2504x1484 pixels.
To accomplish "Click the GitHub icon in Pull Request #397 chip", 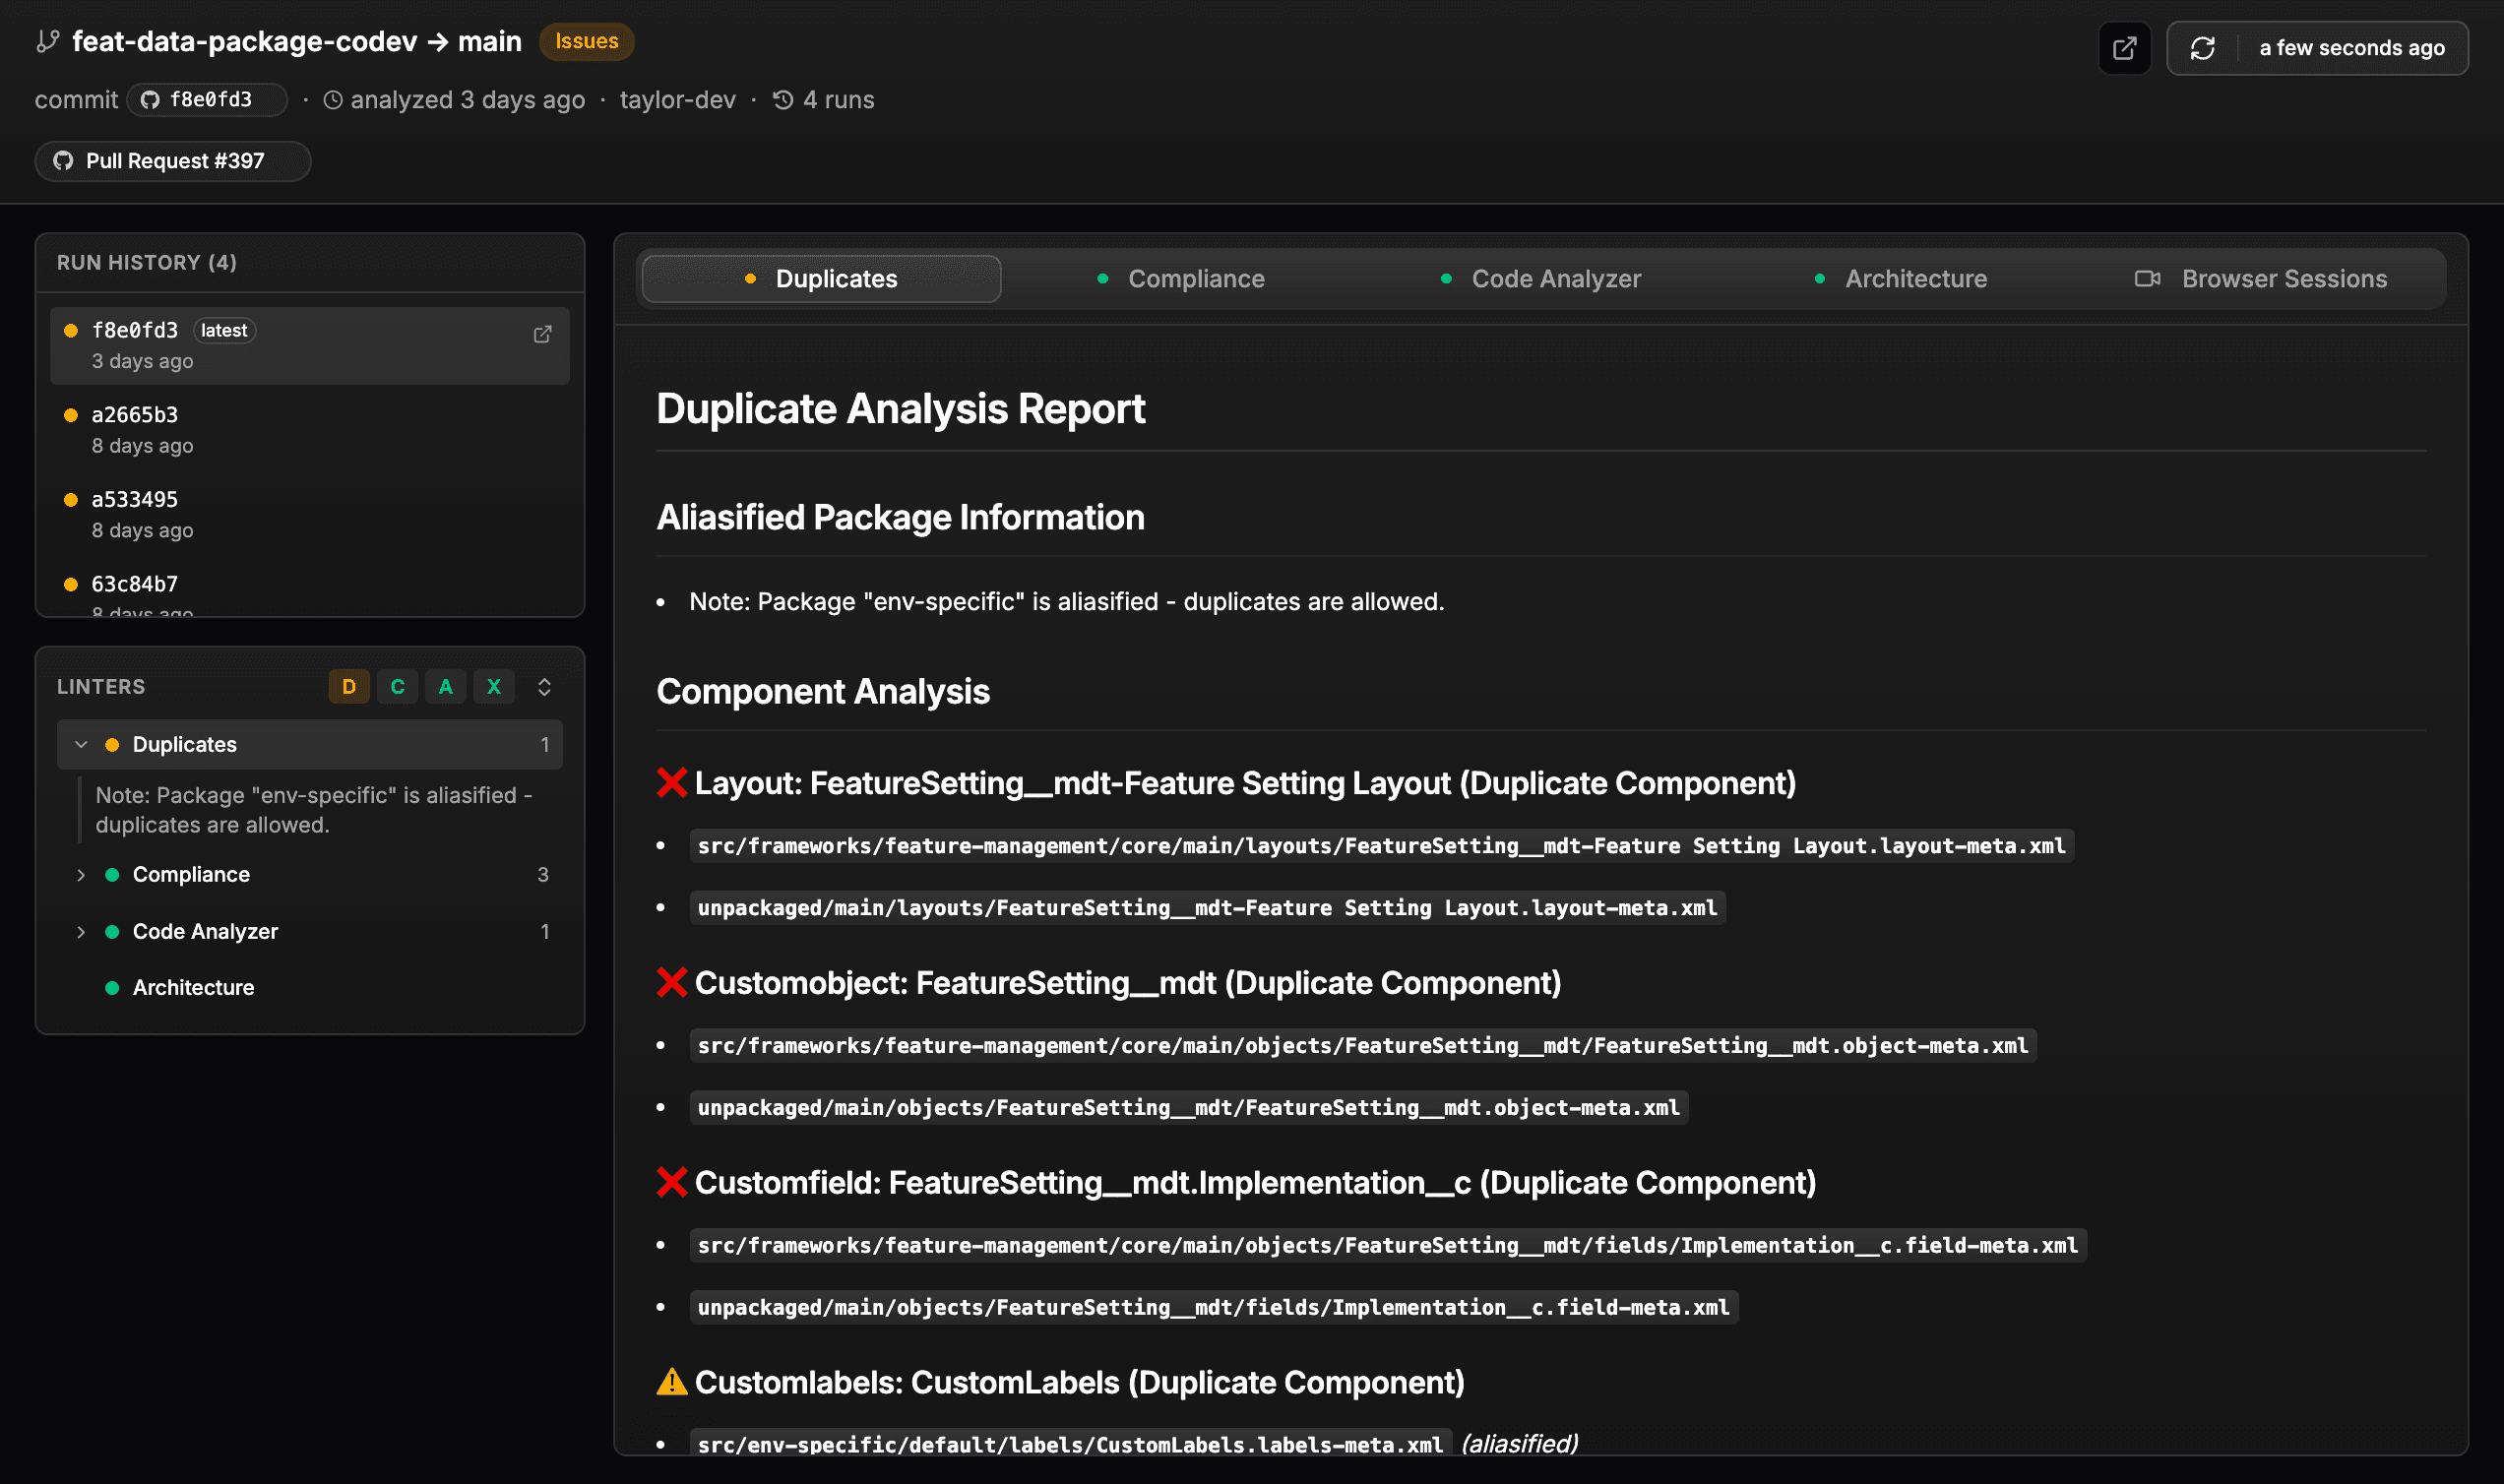I will click(x=63, y=161).
